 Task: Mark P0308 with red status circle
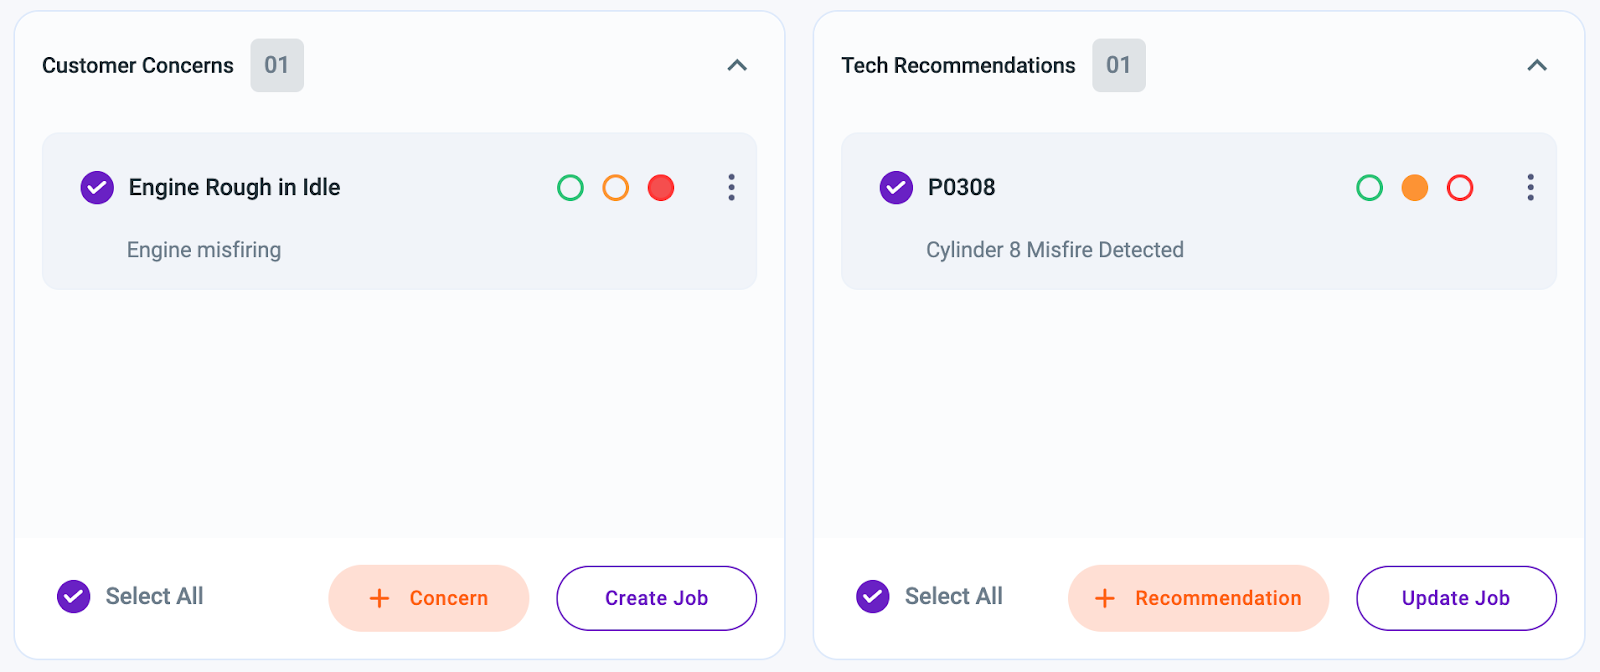1460,187
